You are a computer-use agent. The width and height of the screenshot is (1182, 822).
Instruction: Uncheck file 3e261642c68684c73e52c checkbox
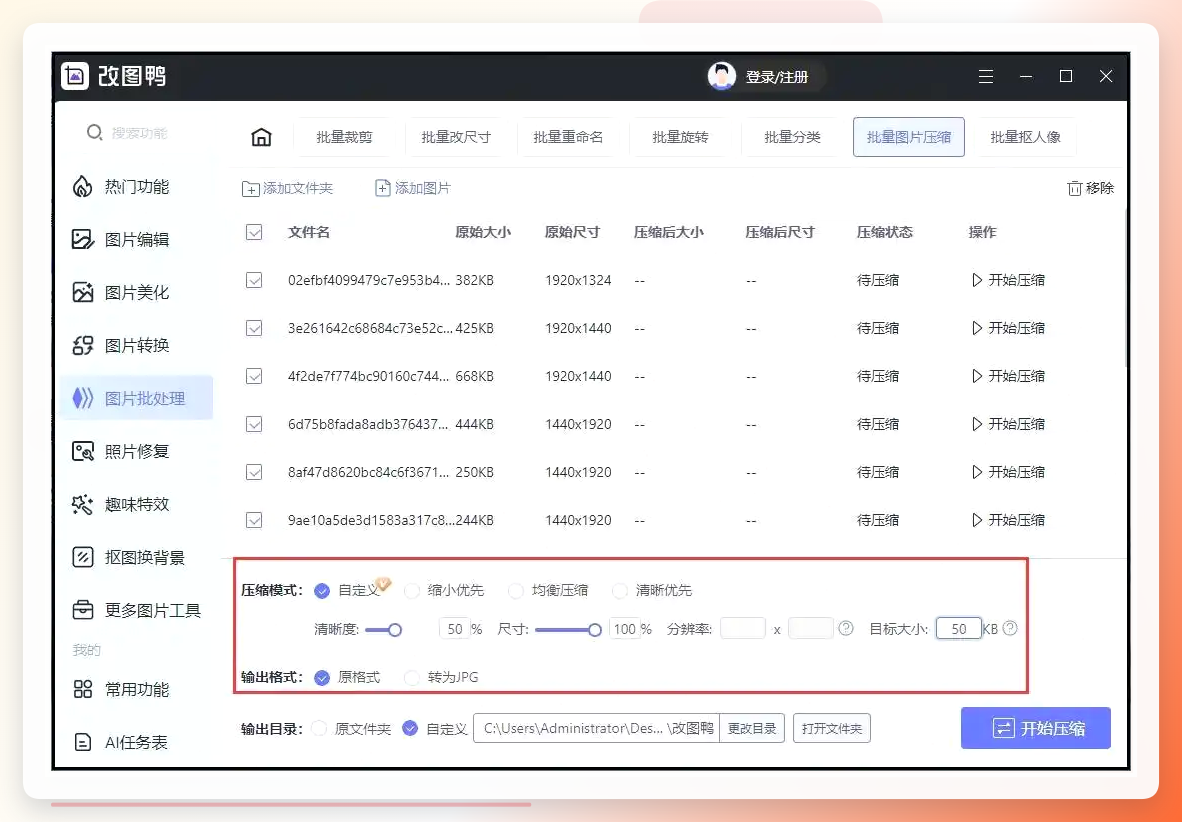[254, 328]
